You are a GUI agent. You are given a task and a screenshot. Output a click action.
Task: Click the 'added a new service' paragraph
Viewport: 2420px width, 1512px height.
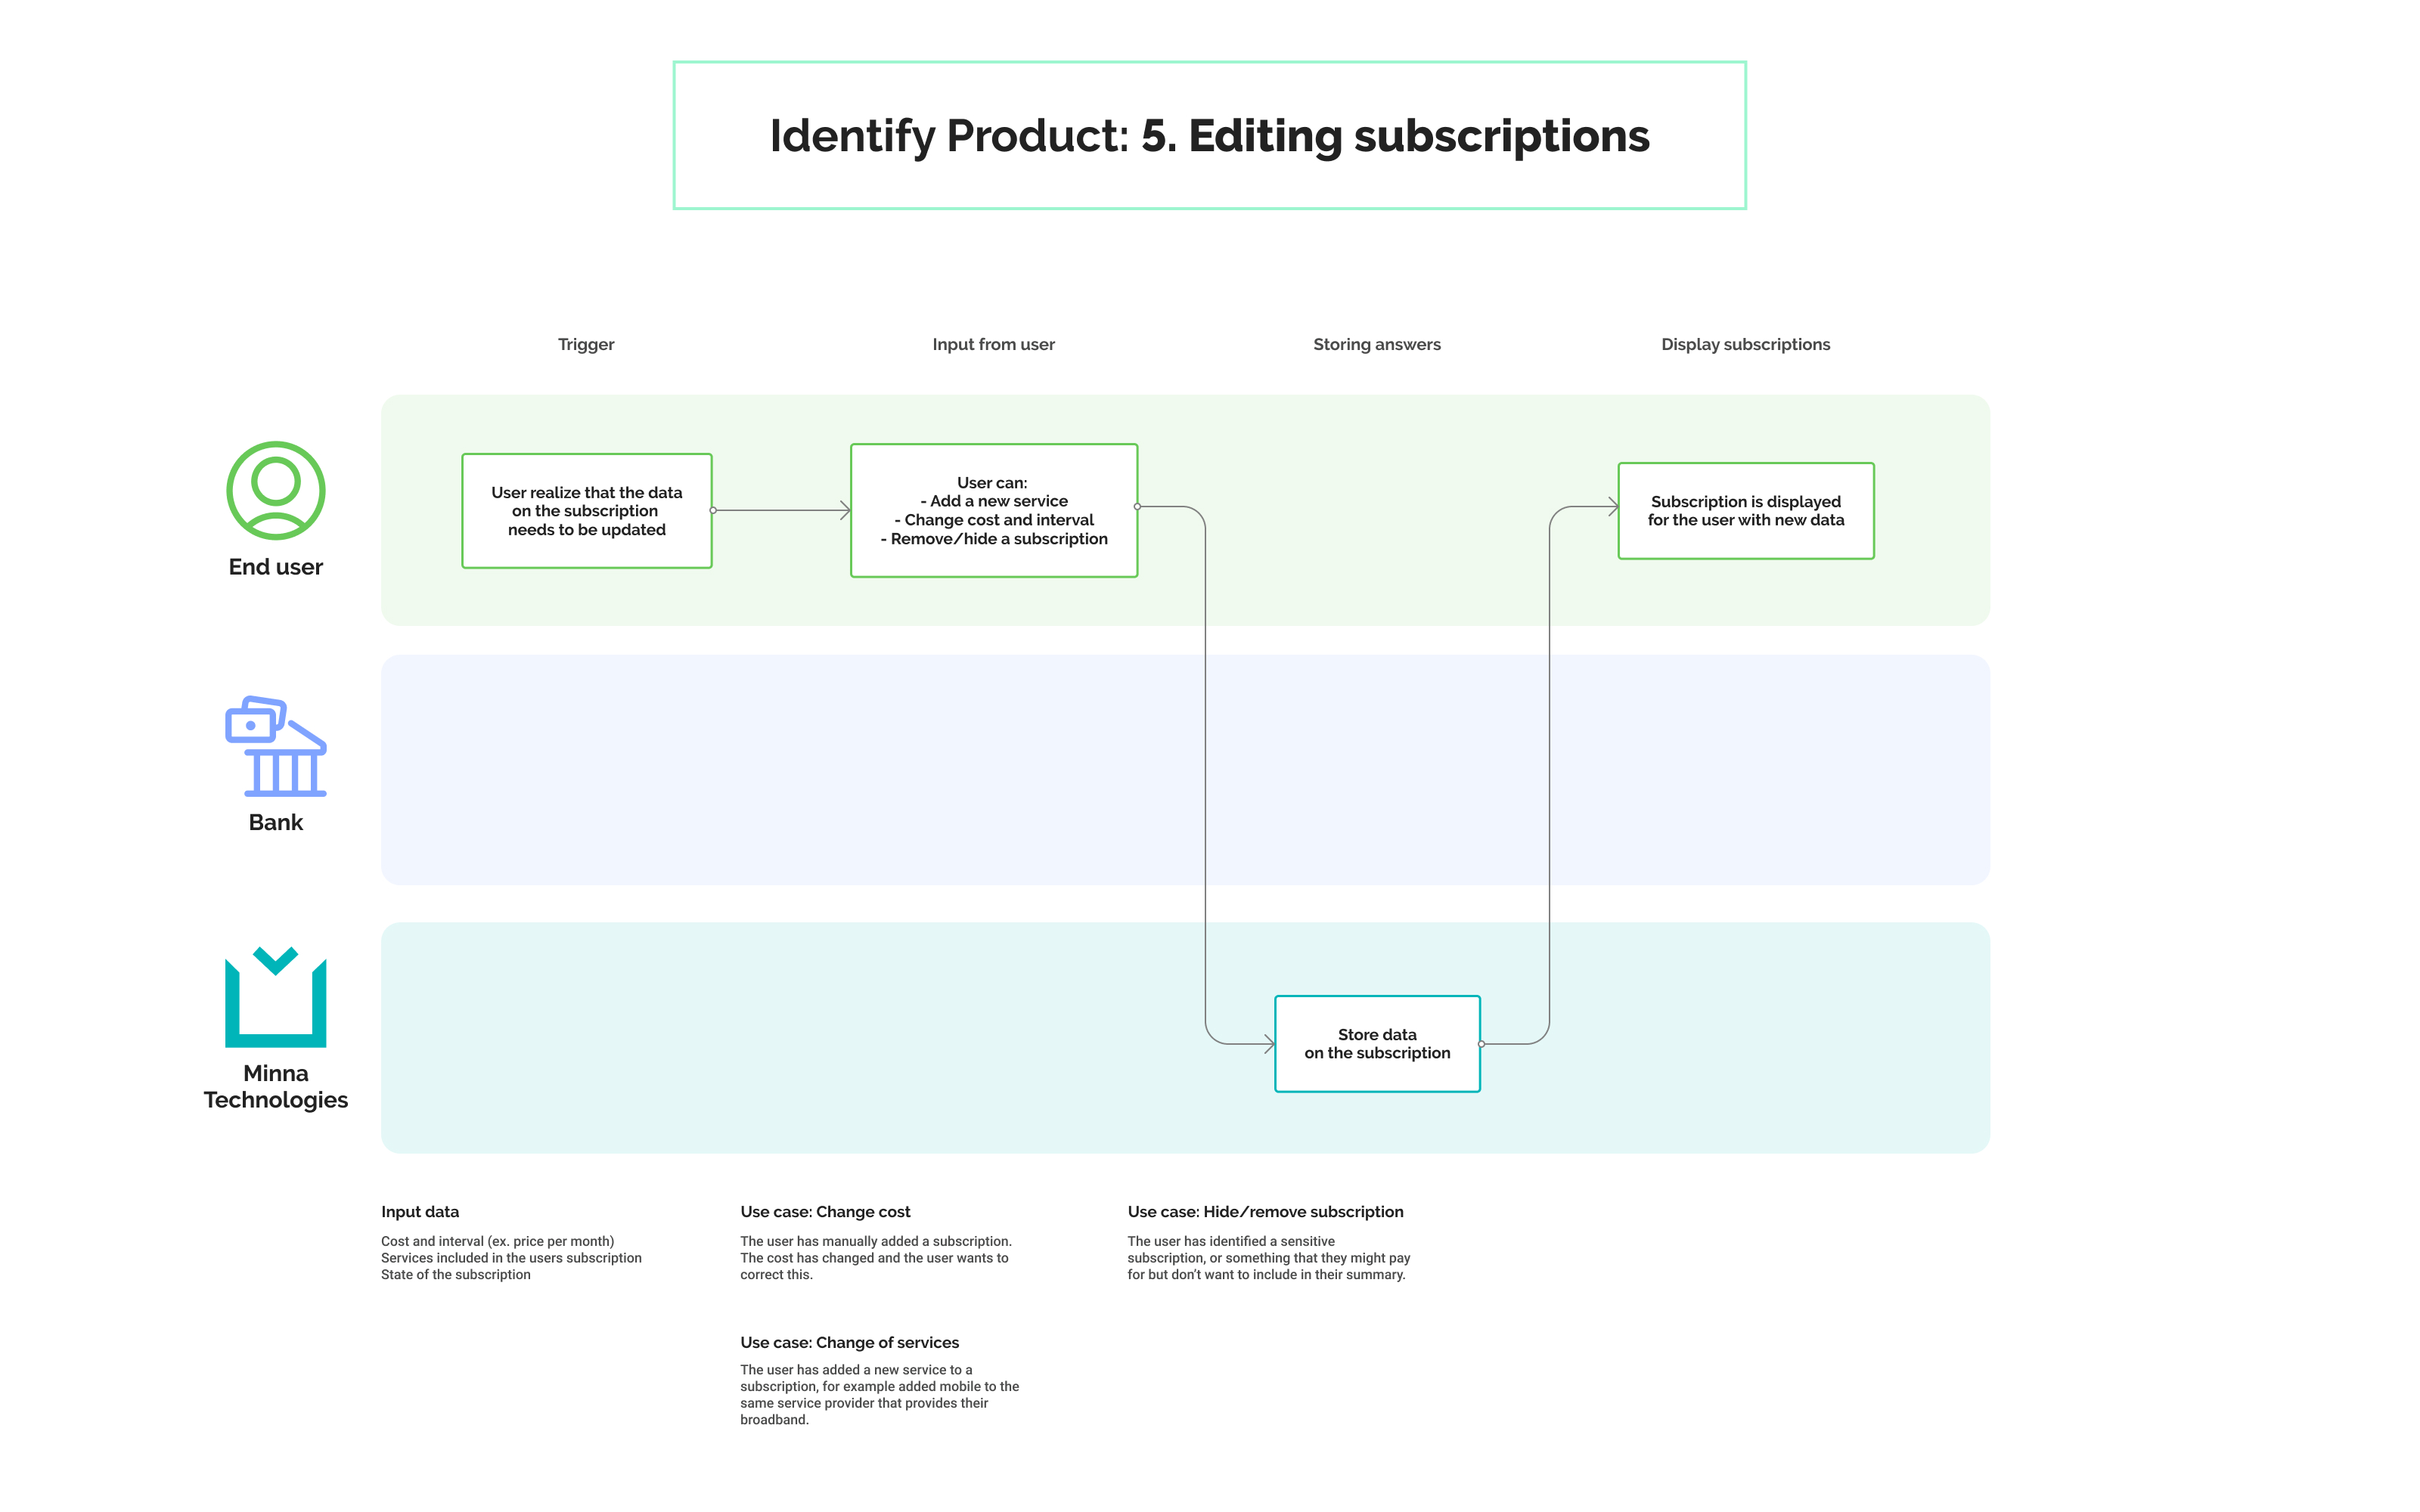click(x=880, y=1395)
